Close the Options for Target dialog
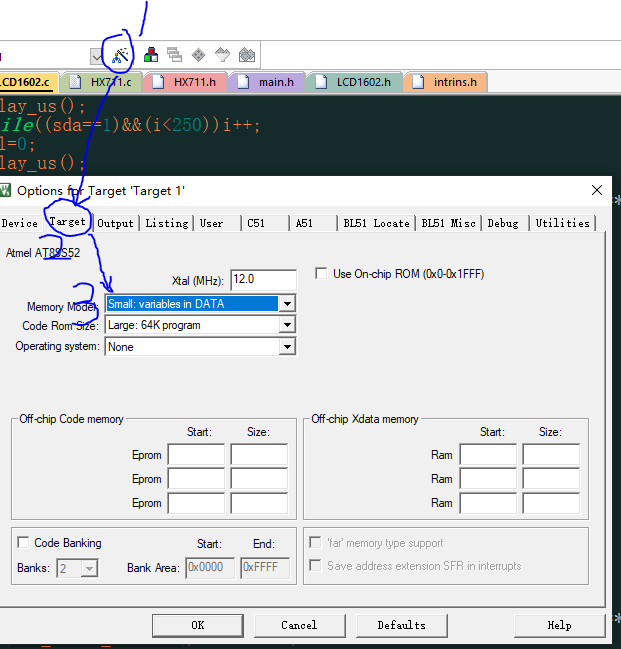Screen dimensions: 621x649 597,190
